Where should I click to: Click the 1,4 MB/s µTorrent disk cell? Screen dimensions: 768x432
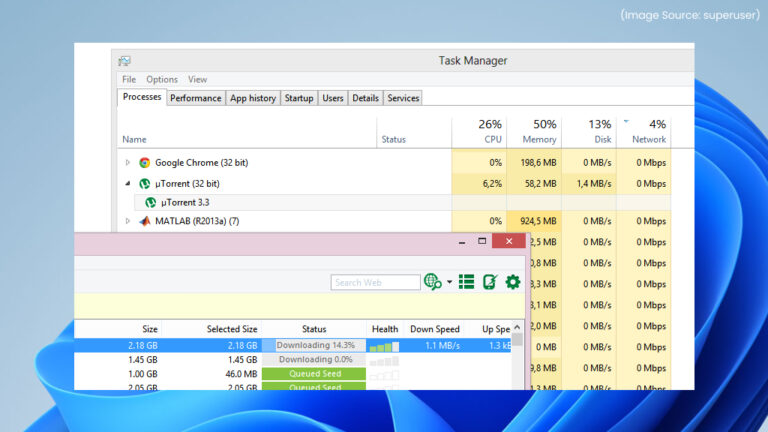click(x=589, y=184)
